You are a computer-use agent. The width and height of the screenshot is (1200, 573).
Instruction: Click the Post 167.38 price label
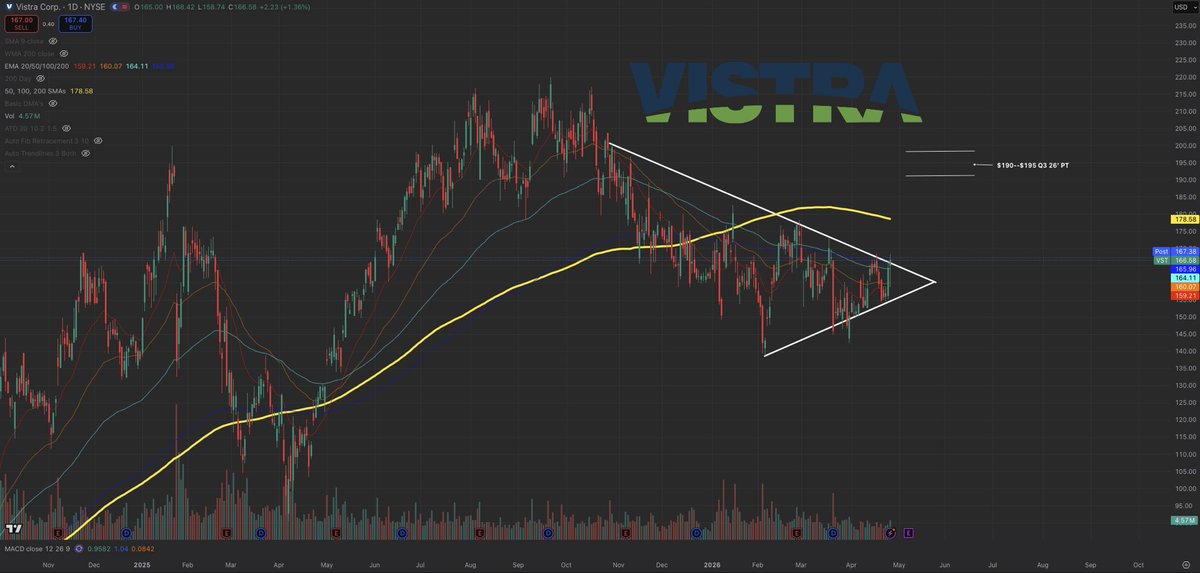coord(1176,251)
